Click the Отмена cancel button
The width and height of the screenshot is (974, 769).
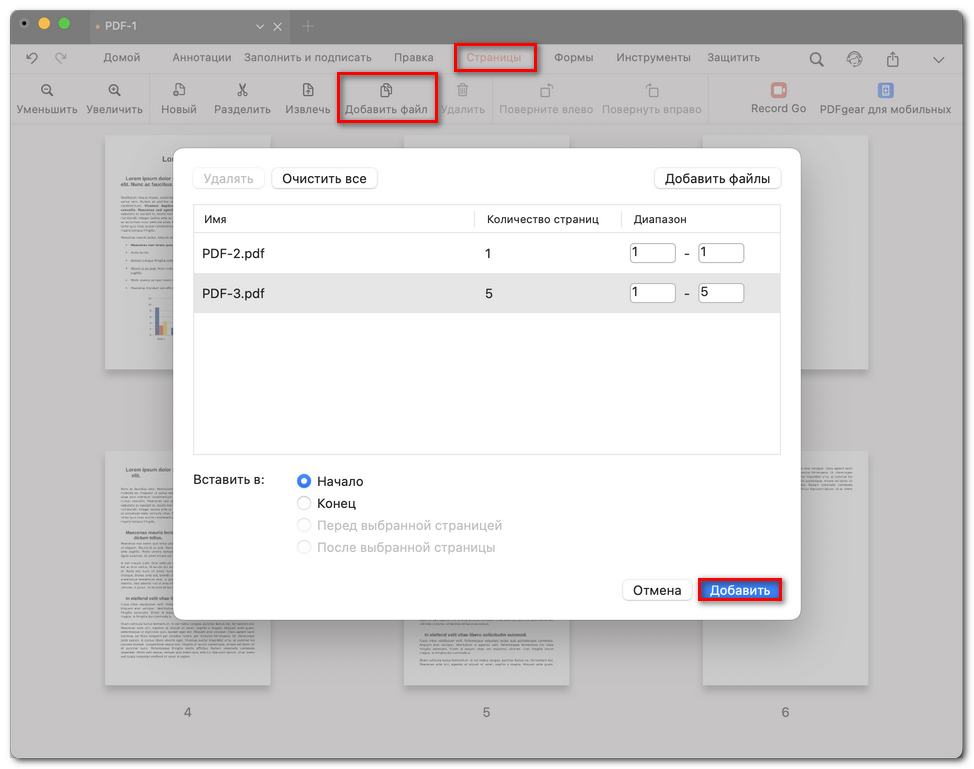pyautogui.click(x=657, y=590)
